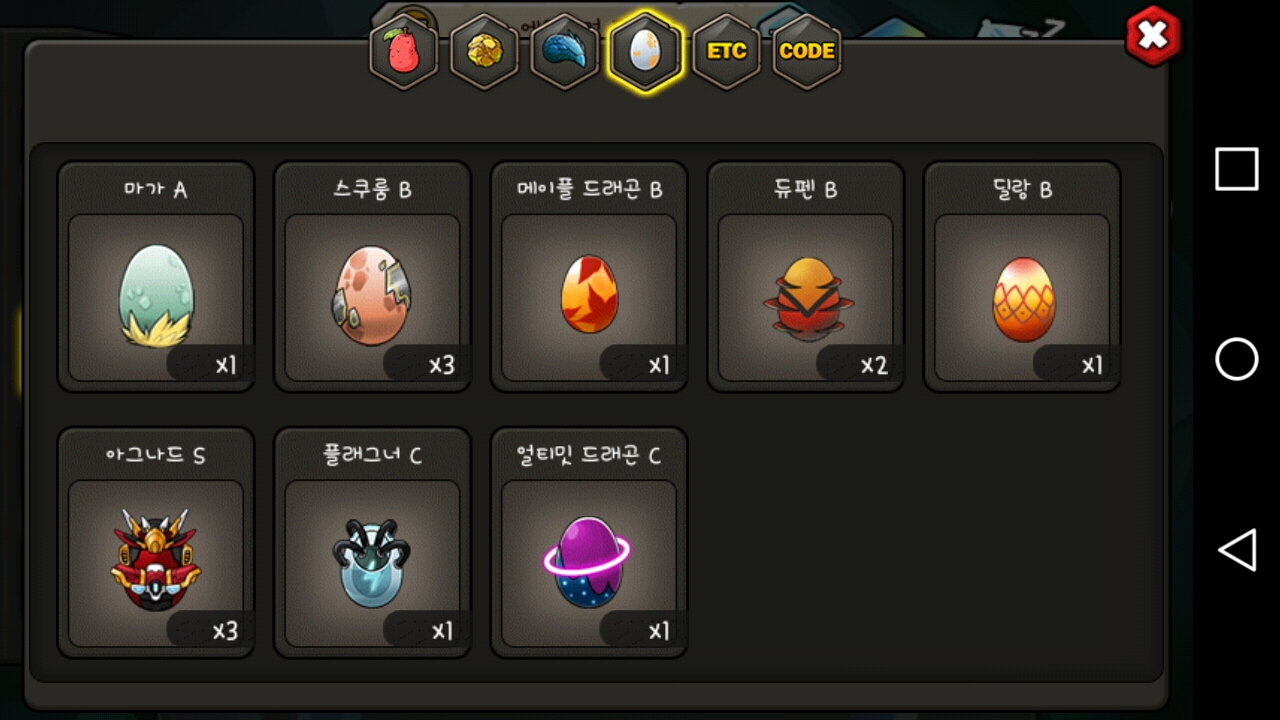Pick the purple 얼티밋 드래곤 C egg

tap(587, 562)
